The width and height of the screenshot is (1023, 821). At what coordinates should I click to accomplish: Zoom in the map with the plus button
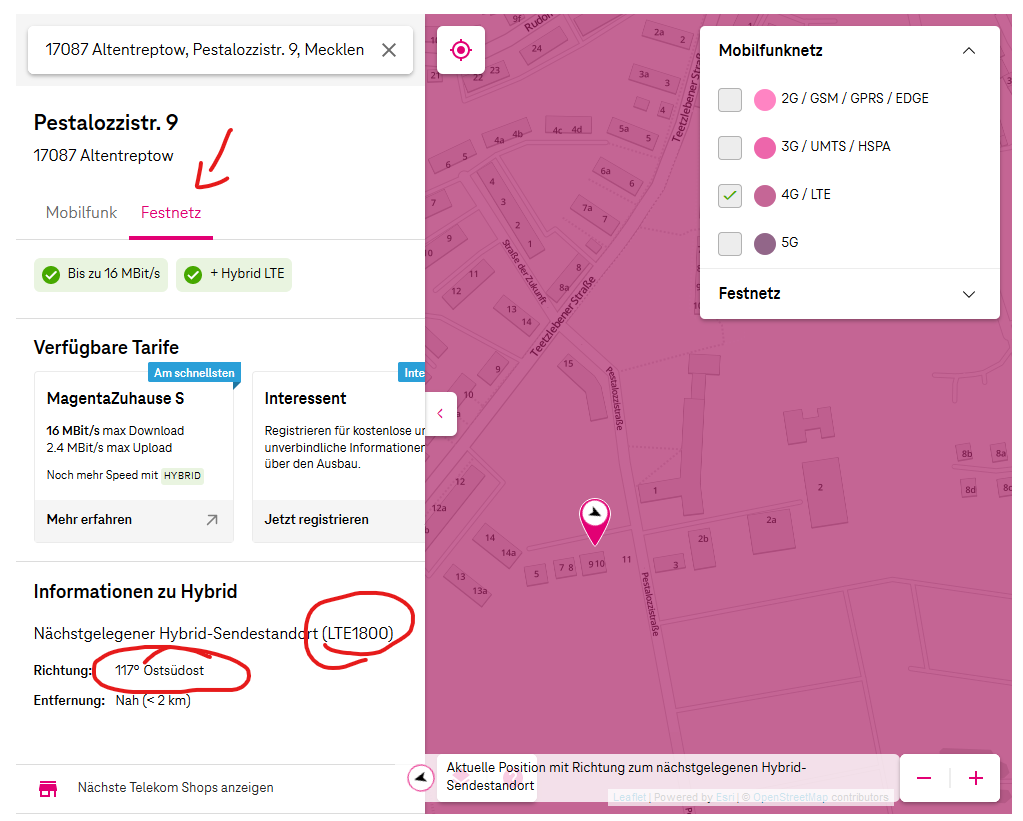pos(976,778)
